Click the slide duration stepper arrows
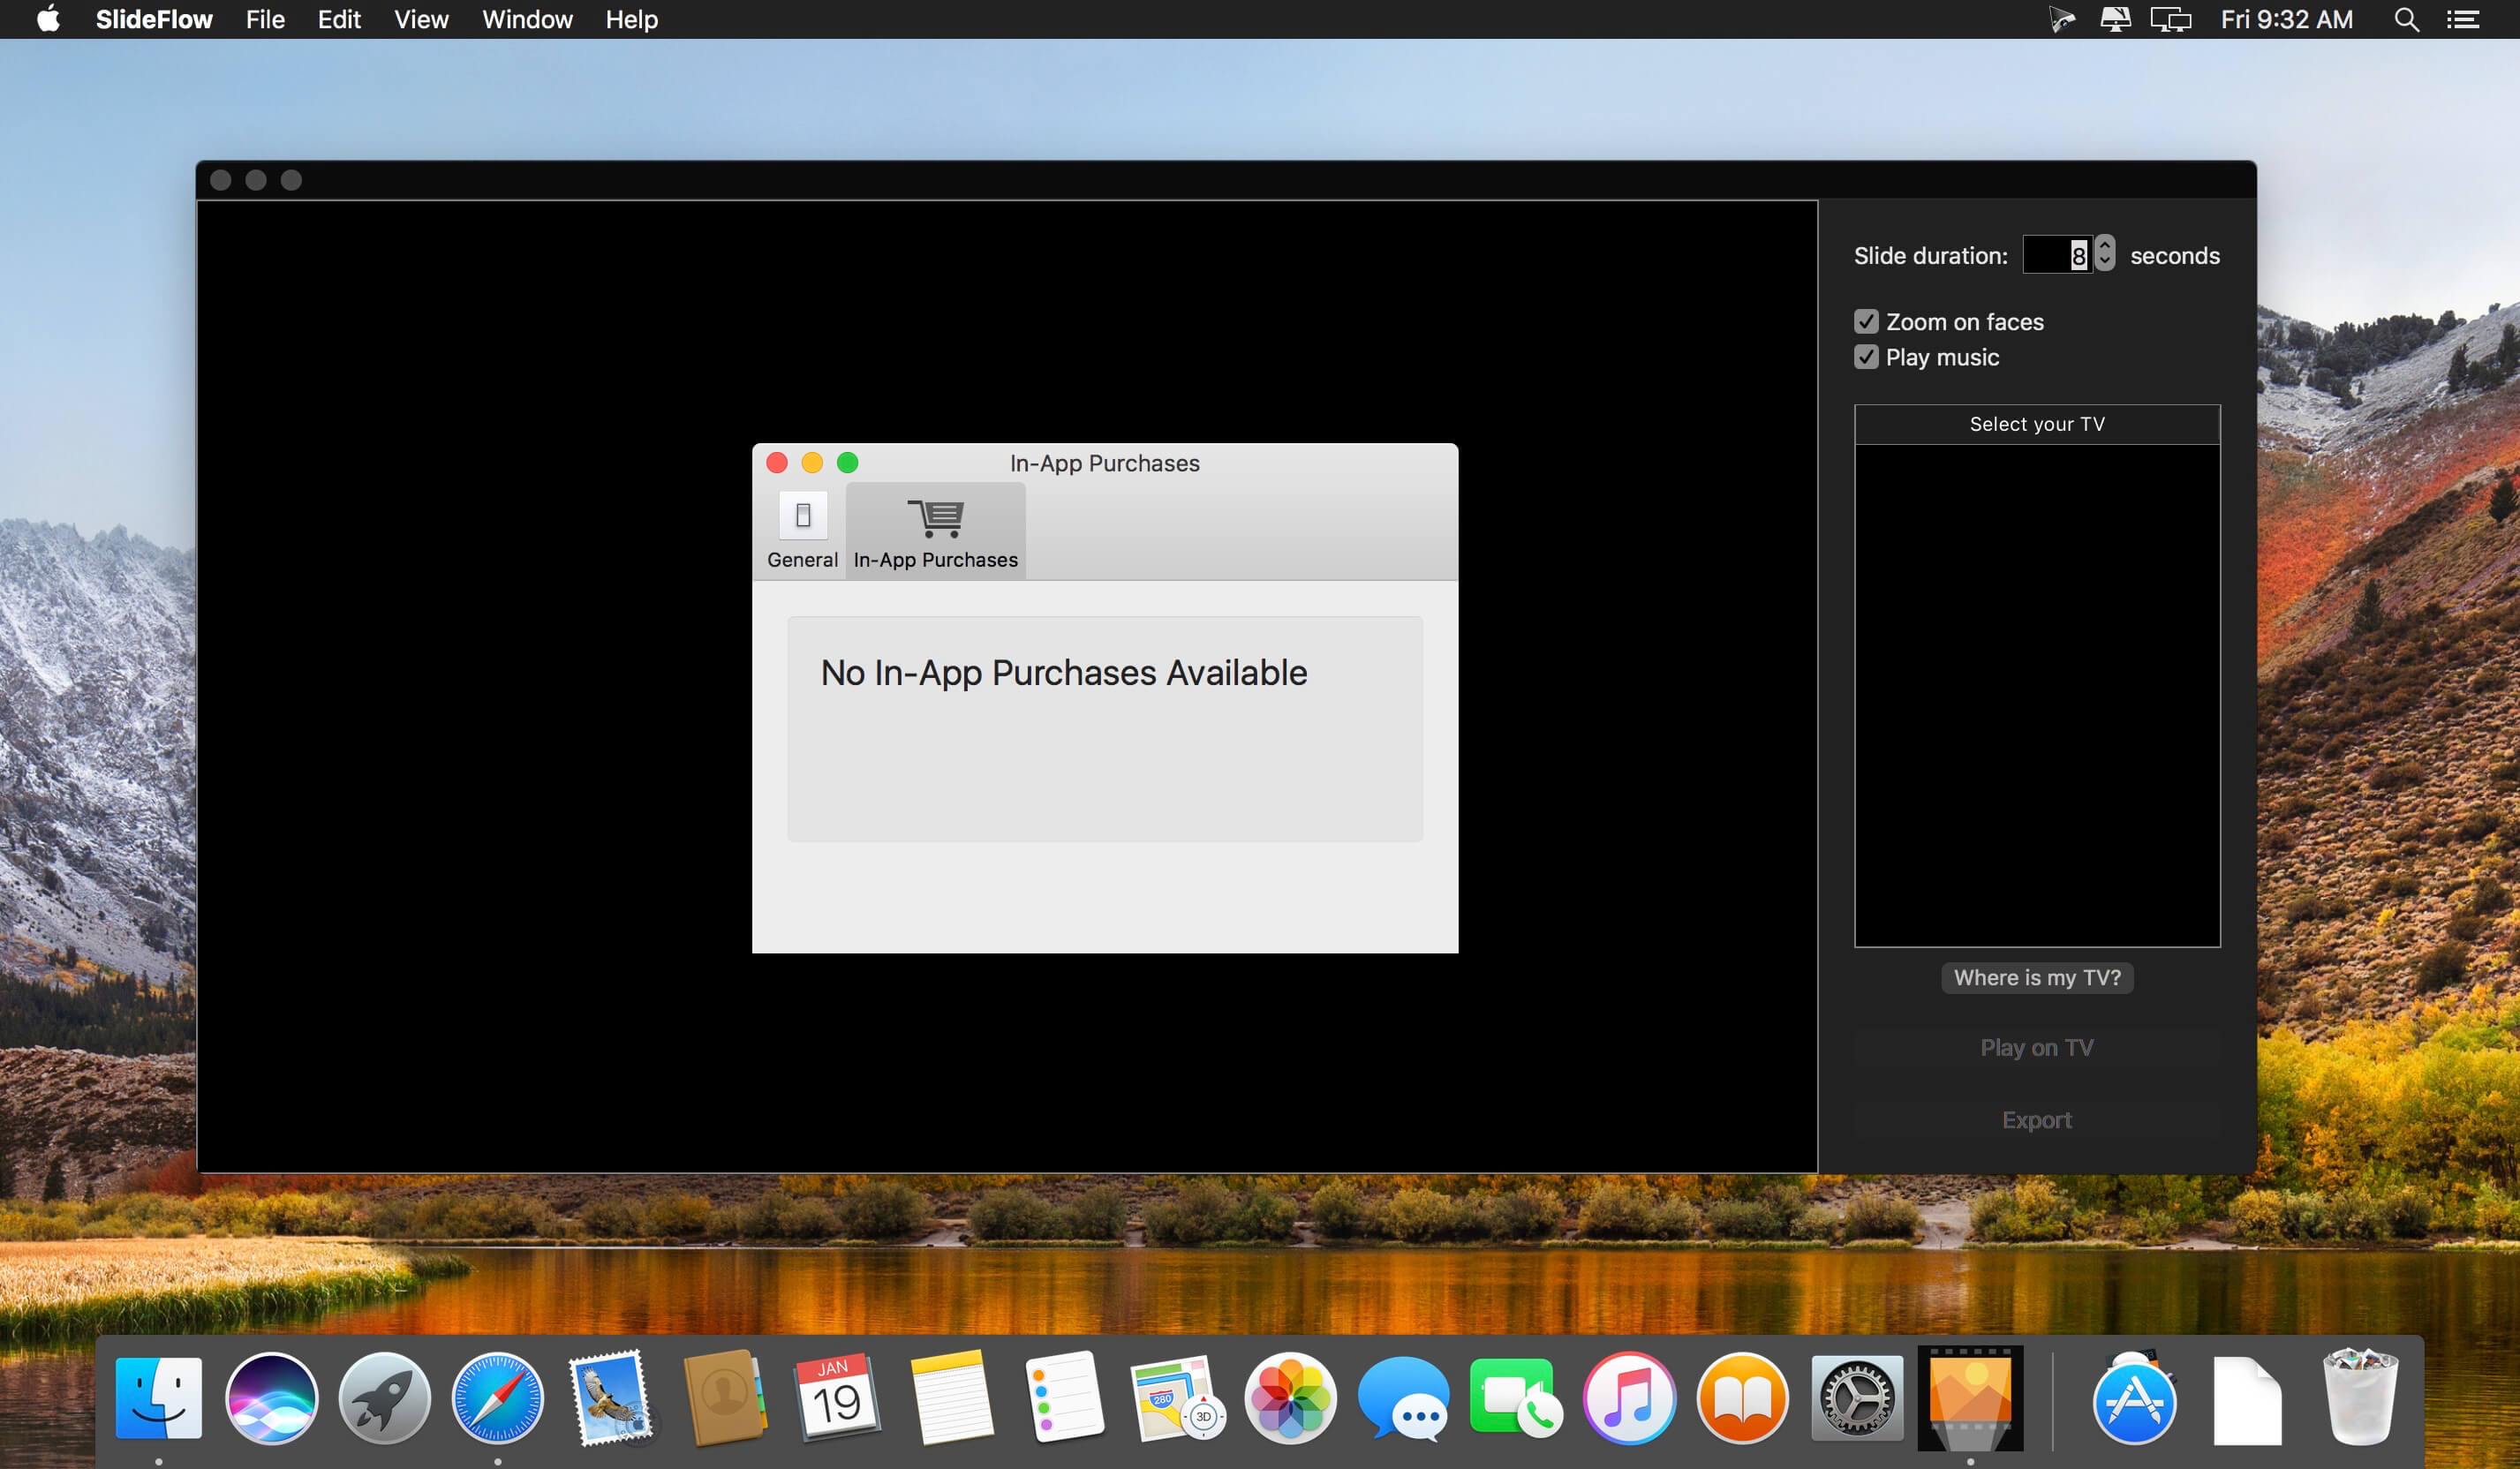The image size is (2520, 1469). point(2105,254)
